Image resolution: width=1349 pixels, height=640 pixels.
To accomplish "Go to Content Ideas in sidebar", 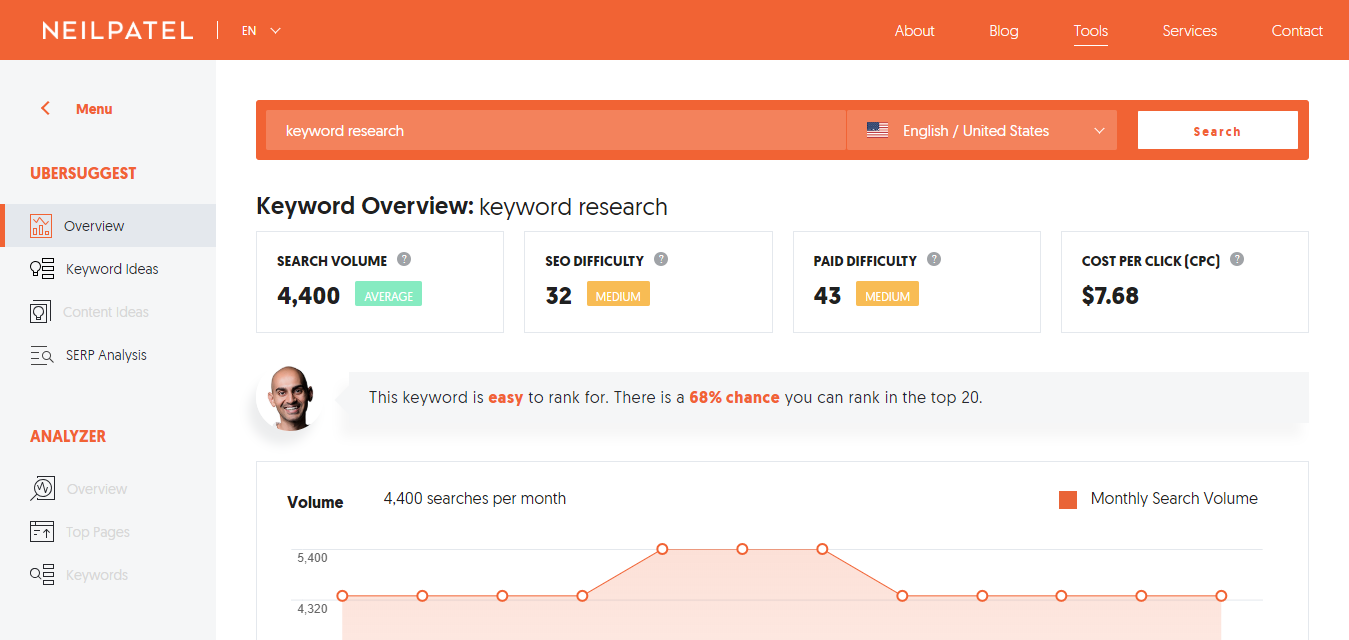I will point(108,312).
